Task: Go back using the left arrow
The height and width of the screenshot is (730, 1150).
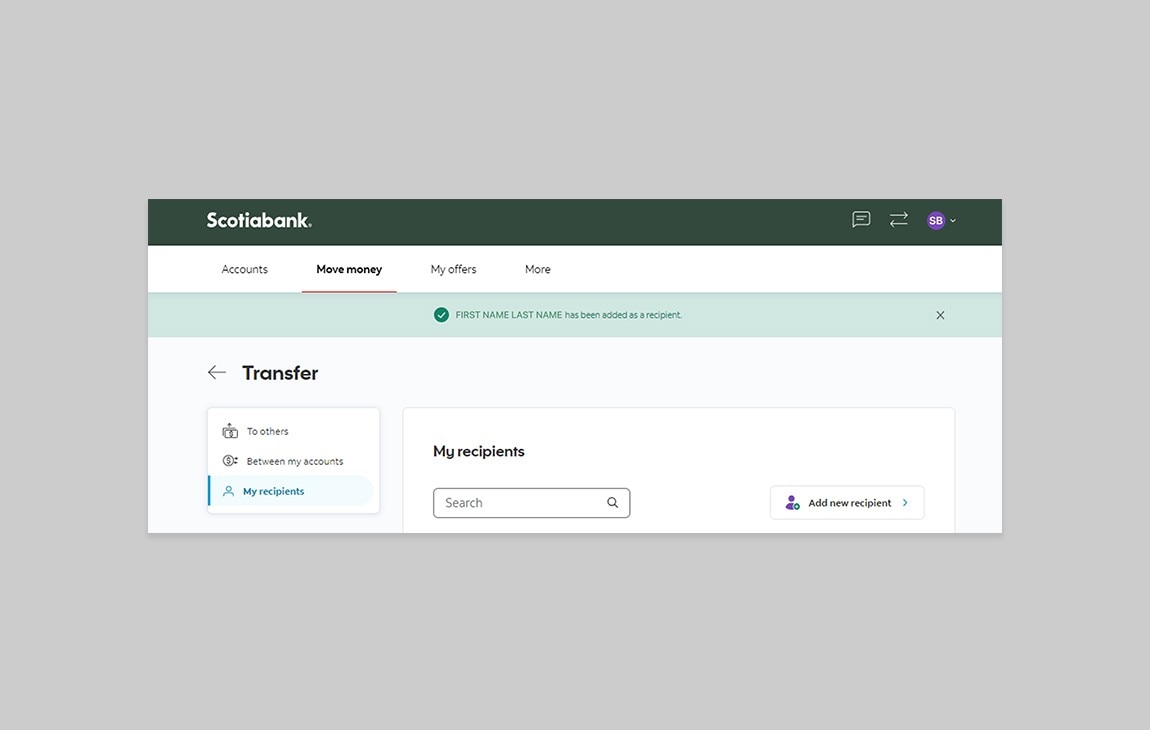Action: (x=216, y=373)
